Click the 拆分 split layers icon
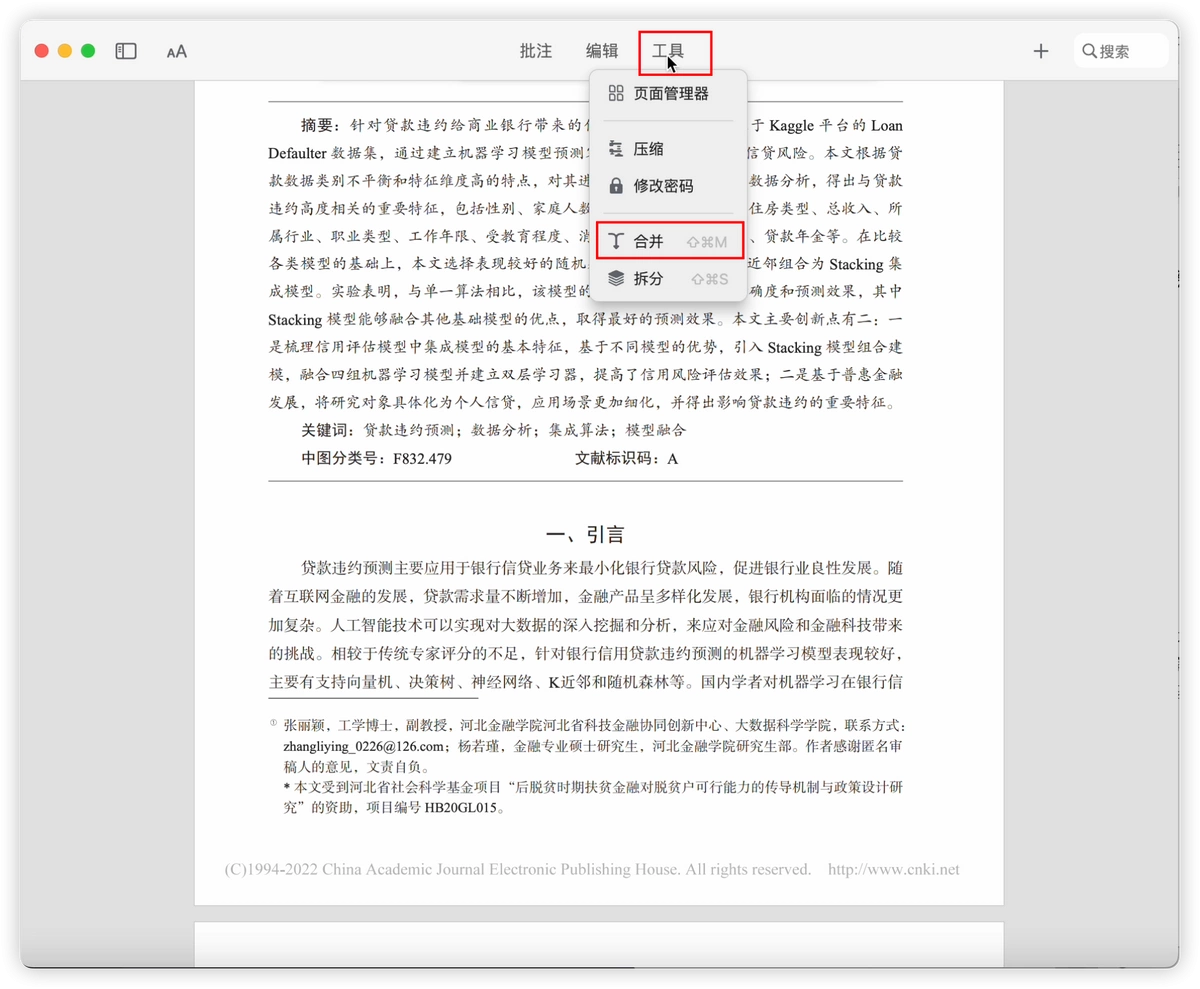The height and width of the screenshot is (989, 1200). point(616,278)
